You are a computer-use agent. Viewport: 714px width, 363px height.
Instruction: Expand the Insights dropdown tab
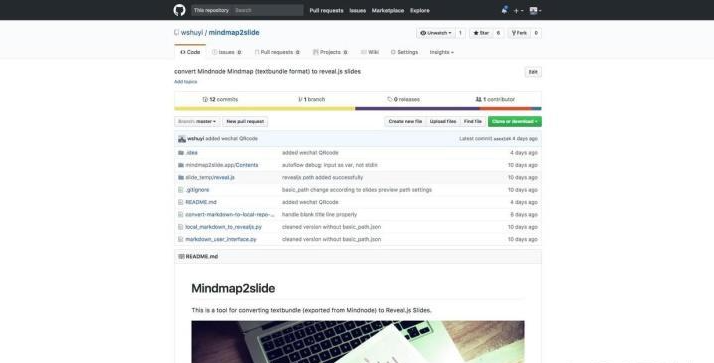click(441, 52)
